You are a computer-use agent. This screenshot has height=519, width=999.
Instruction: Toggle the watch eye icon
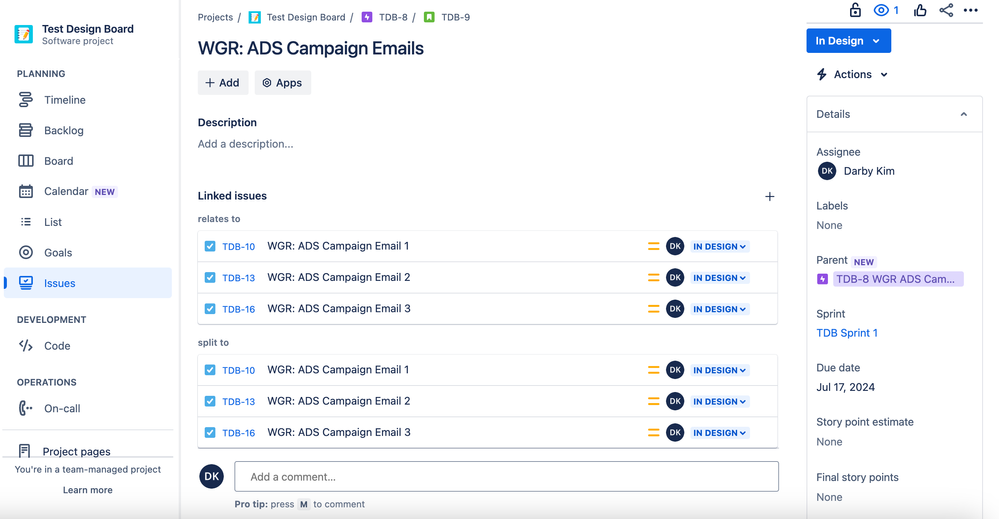click(881, 10)
